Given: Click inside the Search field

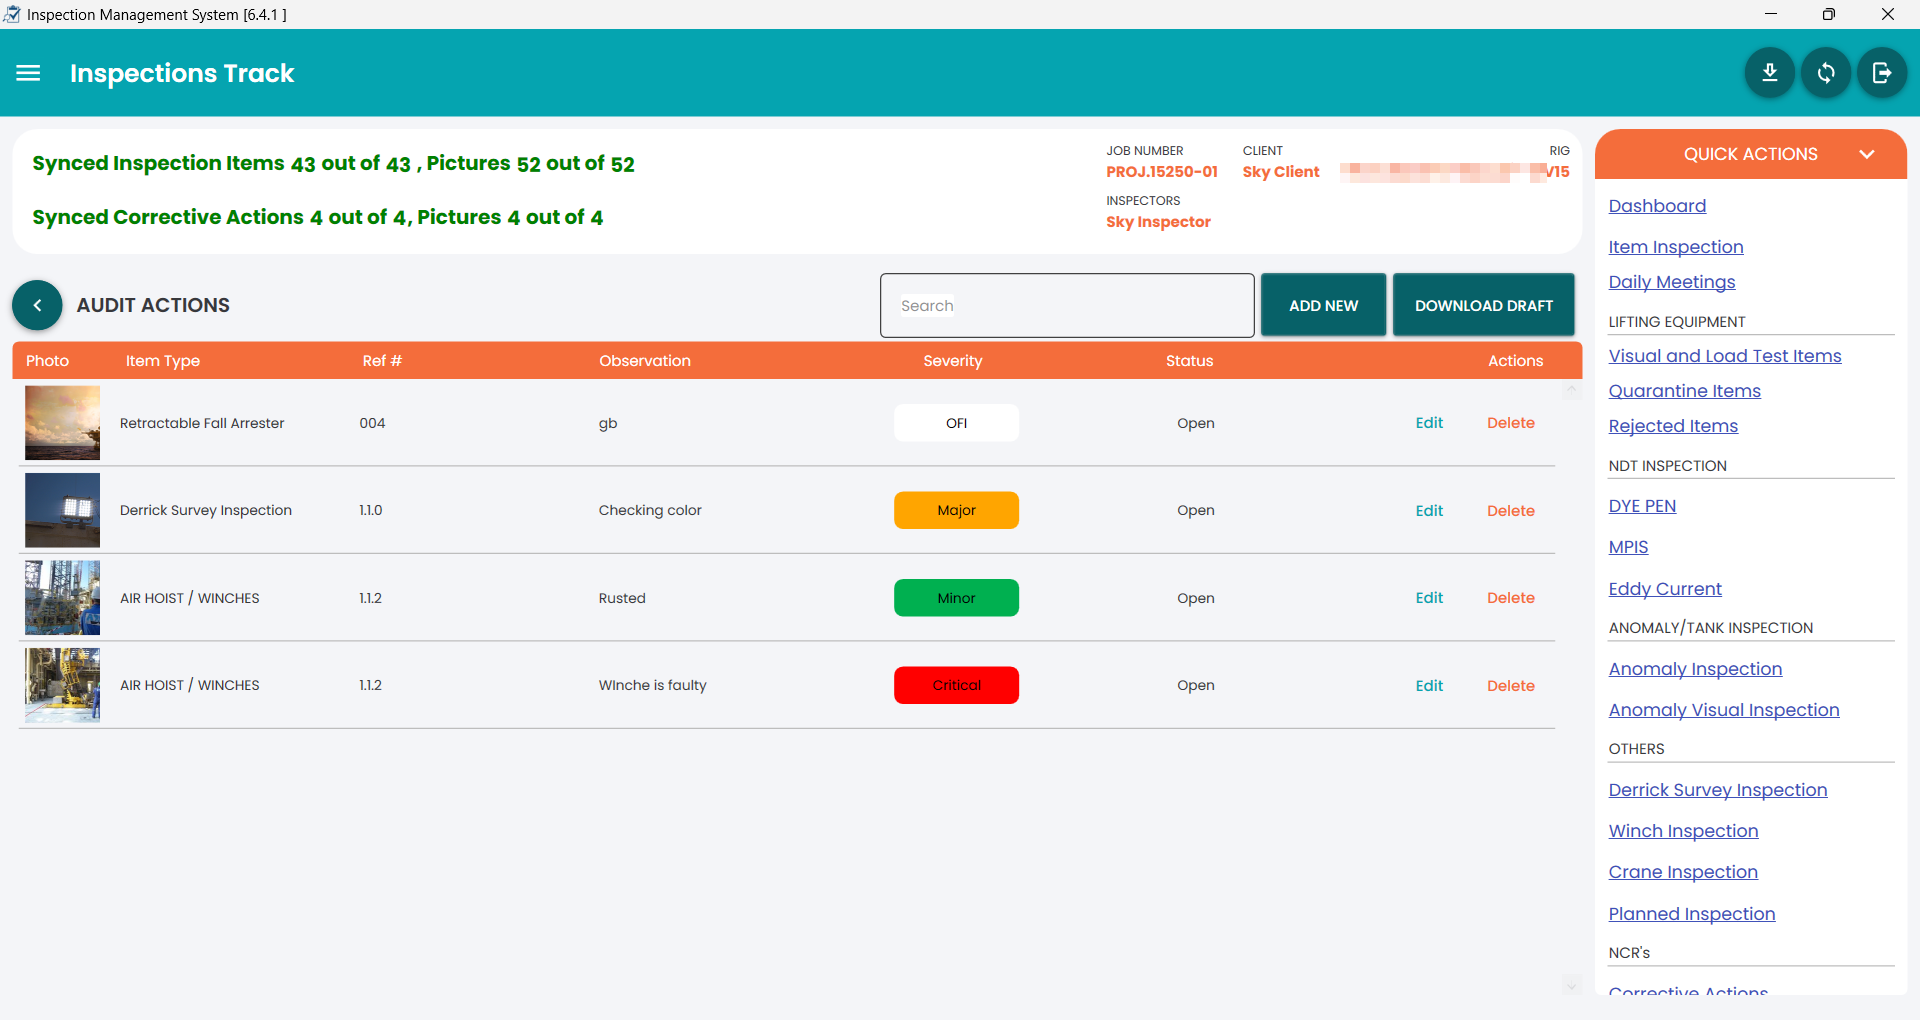Looking at the screenshot, I should point(1066,305).
